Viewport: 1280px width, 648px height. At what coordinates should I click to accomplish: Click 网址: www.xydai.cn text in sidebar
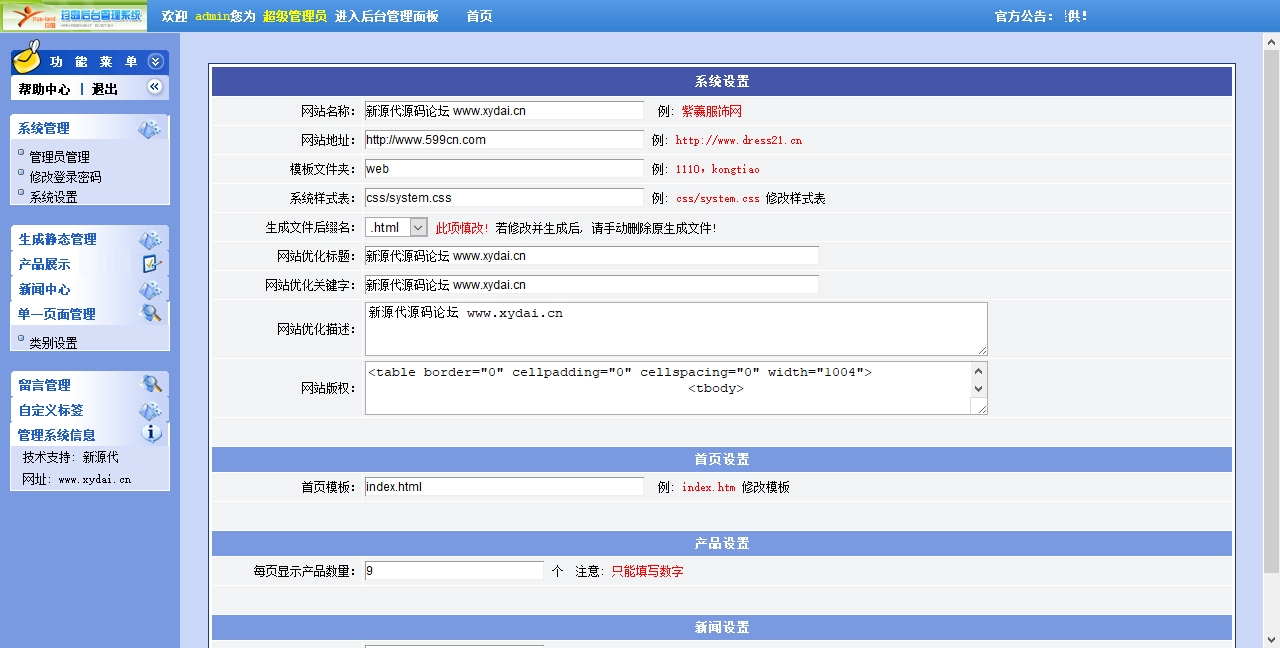point(76,479)
